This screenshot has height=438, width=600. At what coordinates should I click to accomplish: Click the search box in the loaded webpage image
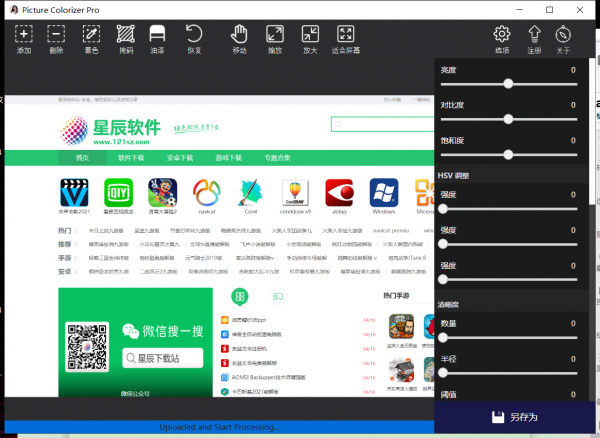pos(383,124)
